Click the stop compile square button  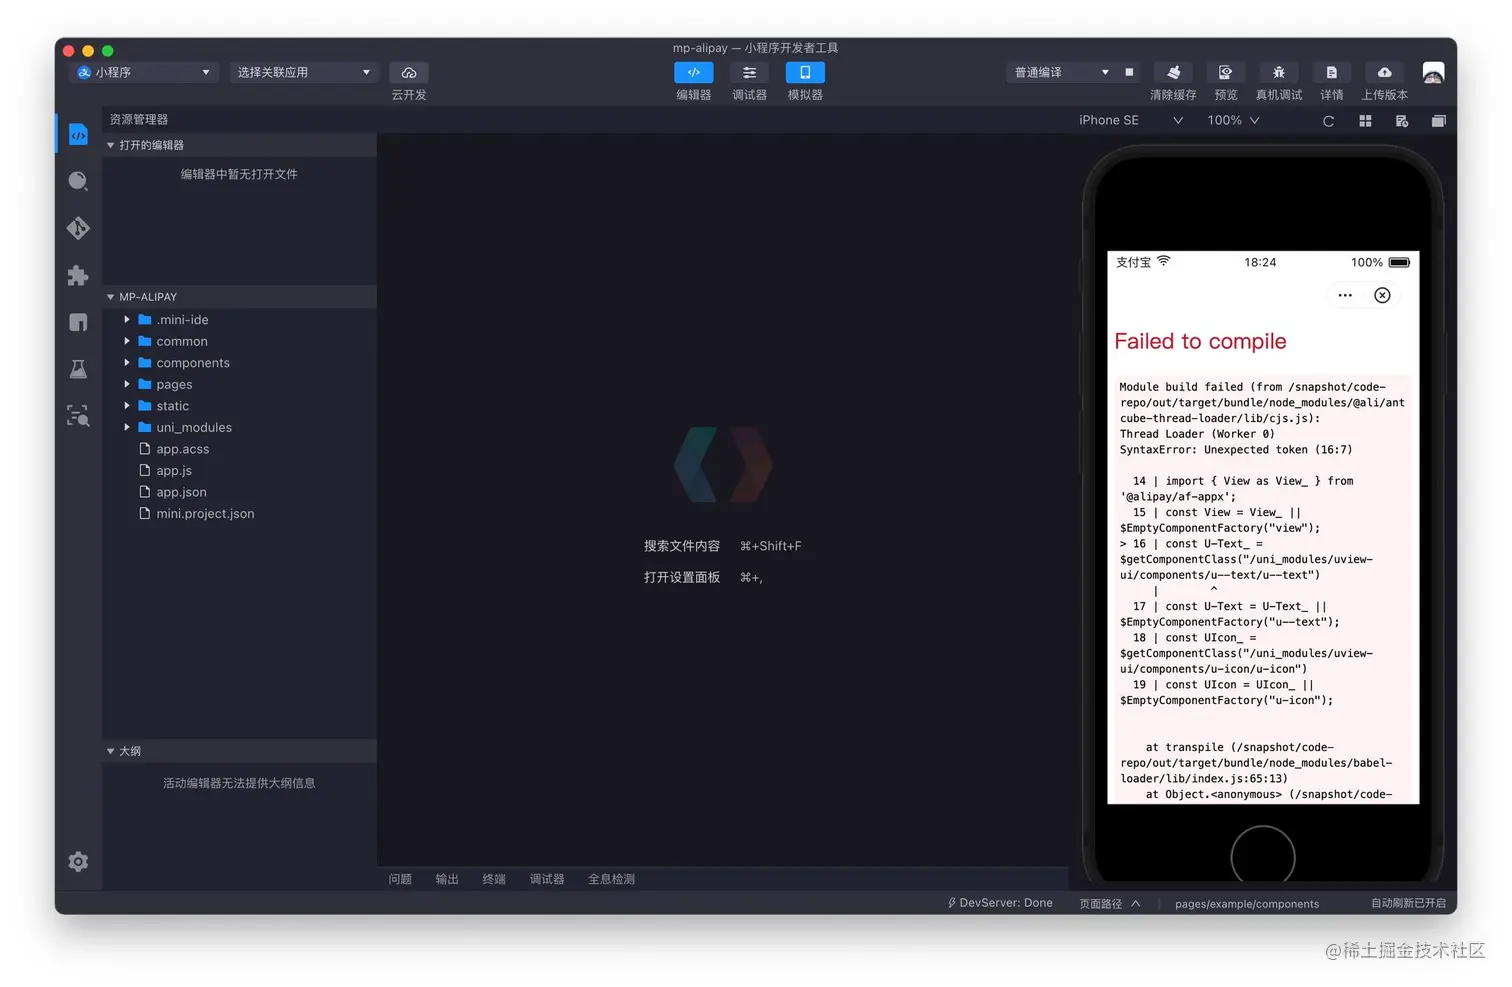(1129, 72)
